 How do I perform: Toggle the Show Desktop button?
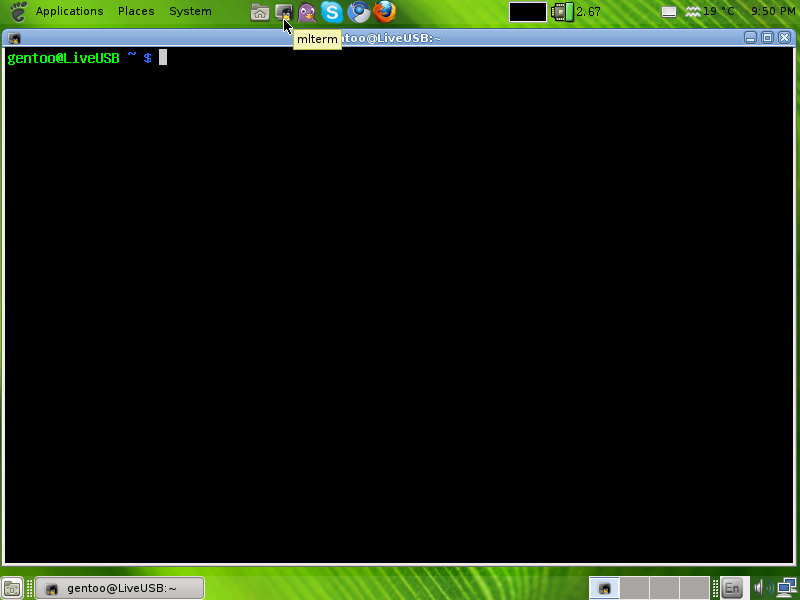pos(12,588)
